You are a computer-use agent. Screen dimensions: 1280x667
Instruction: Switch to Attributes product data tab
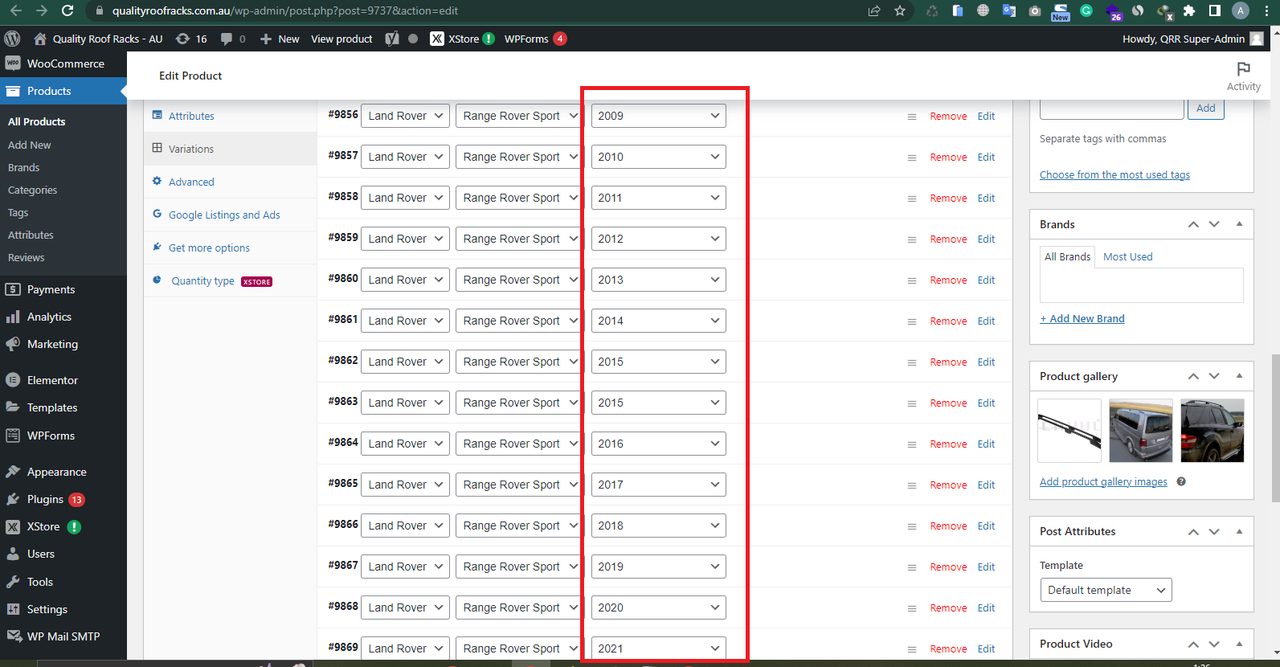coord(230,116)
